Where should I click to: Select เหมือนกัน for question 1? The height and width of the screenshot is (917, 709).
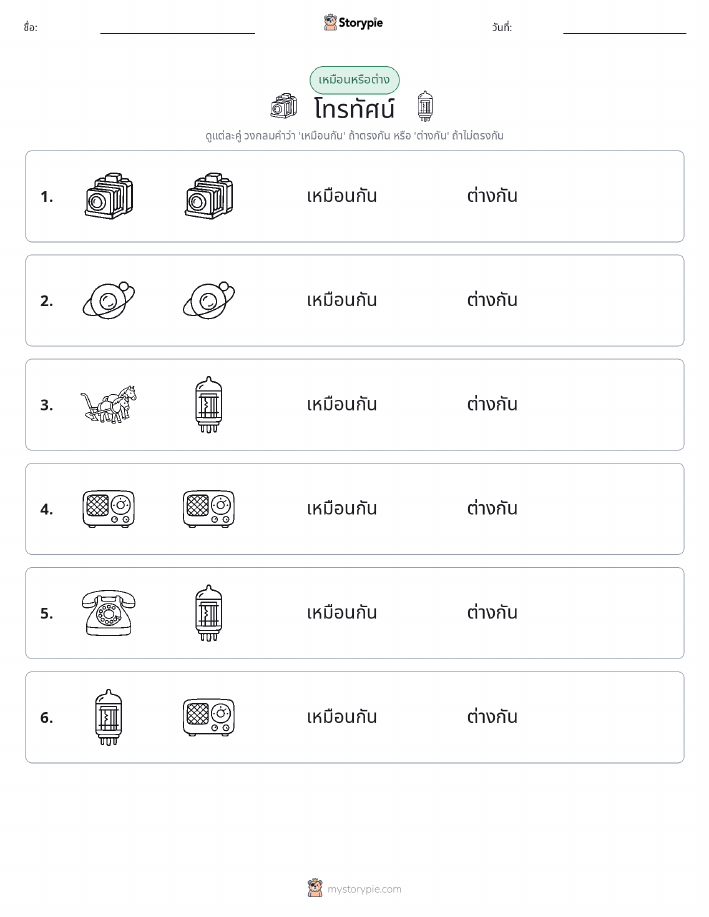(x=342, y=196)
